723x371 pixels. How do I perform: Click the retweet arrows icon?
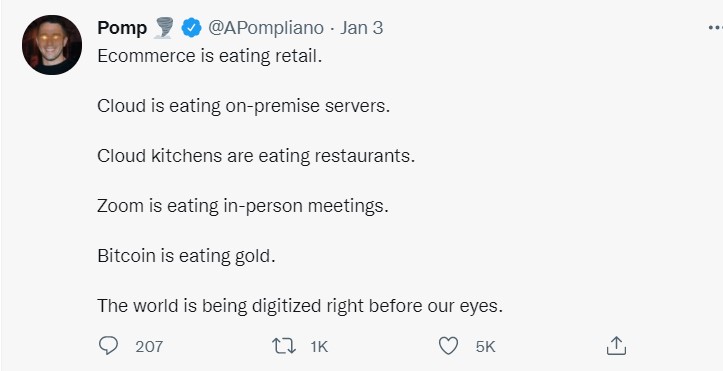pos(284,346)
